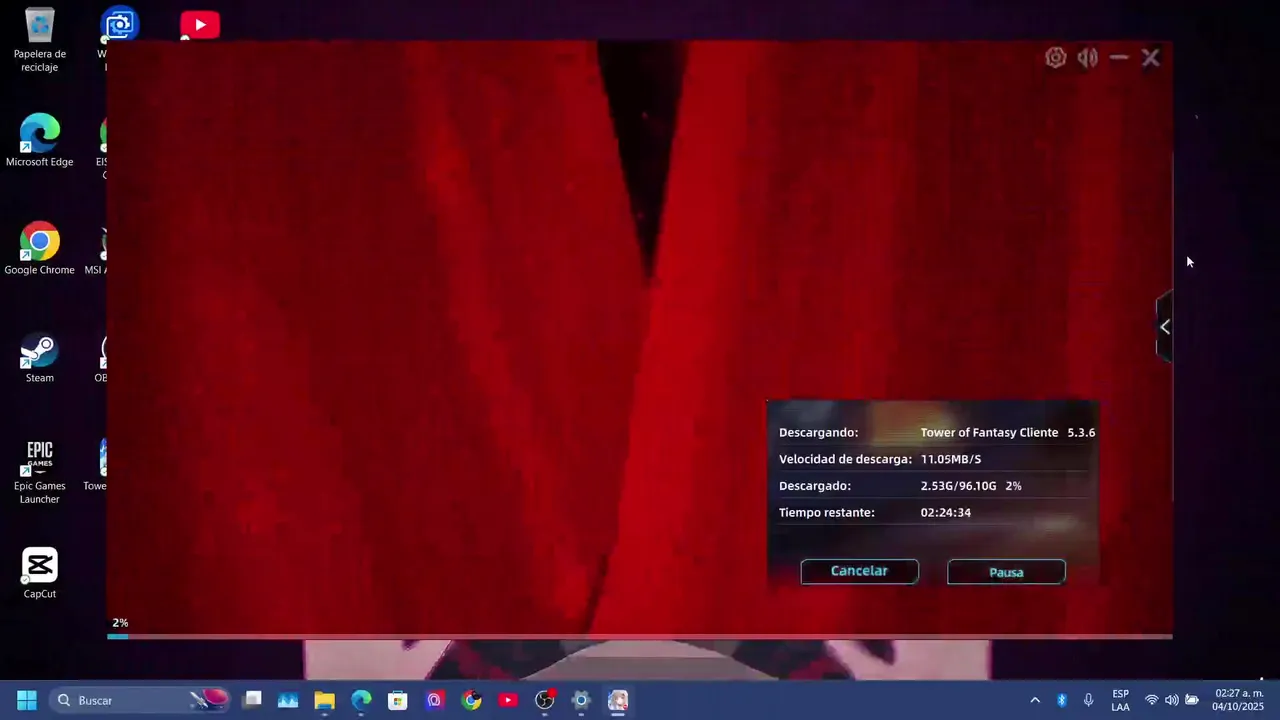Open Settings gear from the taskbar

(x=581, y=700)
